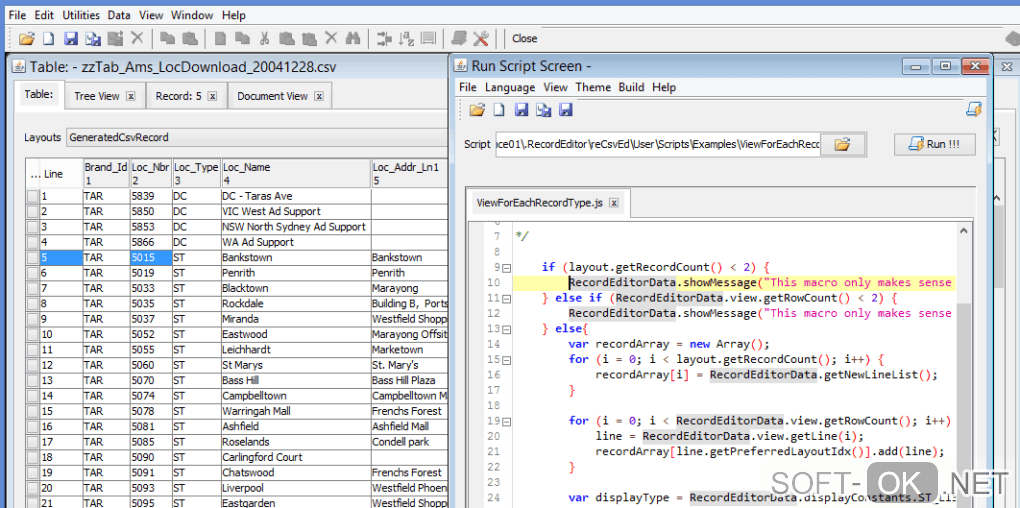Click the script icon at Run Script toolbar's right end
The image size is (1020, 508).
coord(972,109)
